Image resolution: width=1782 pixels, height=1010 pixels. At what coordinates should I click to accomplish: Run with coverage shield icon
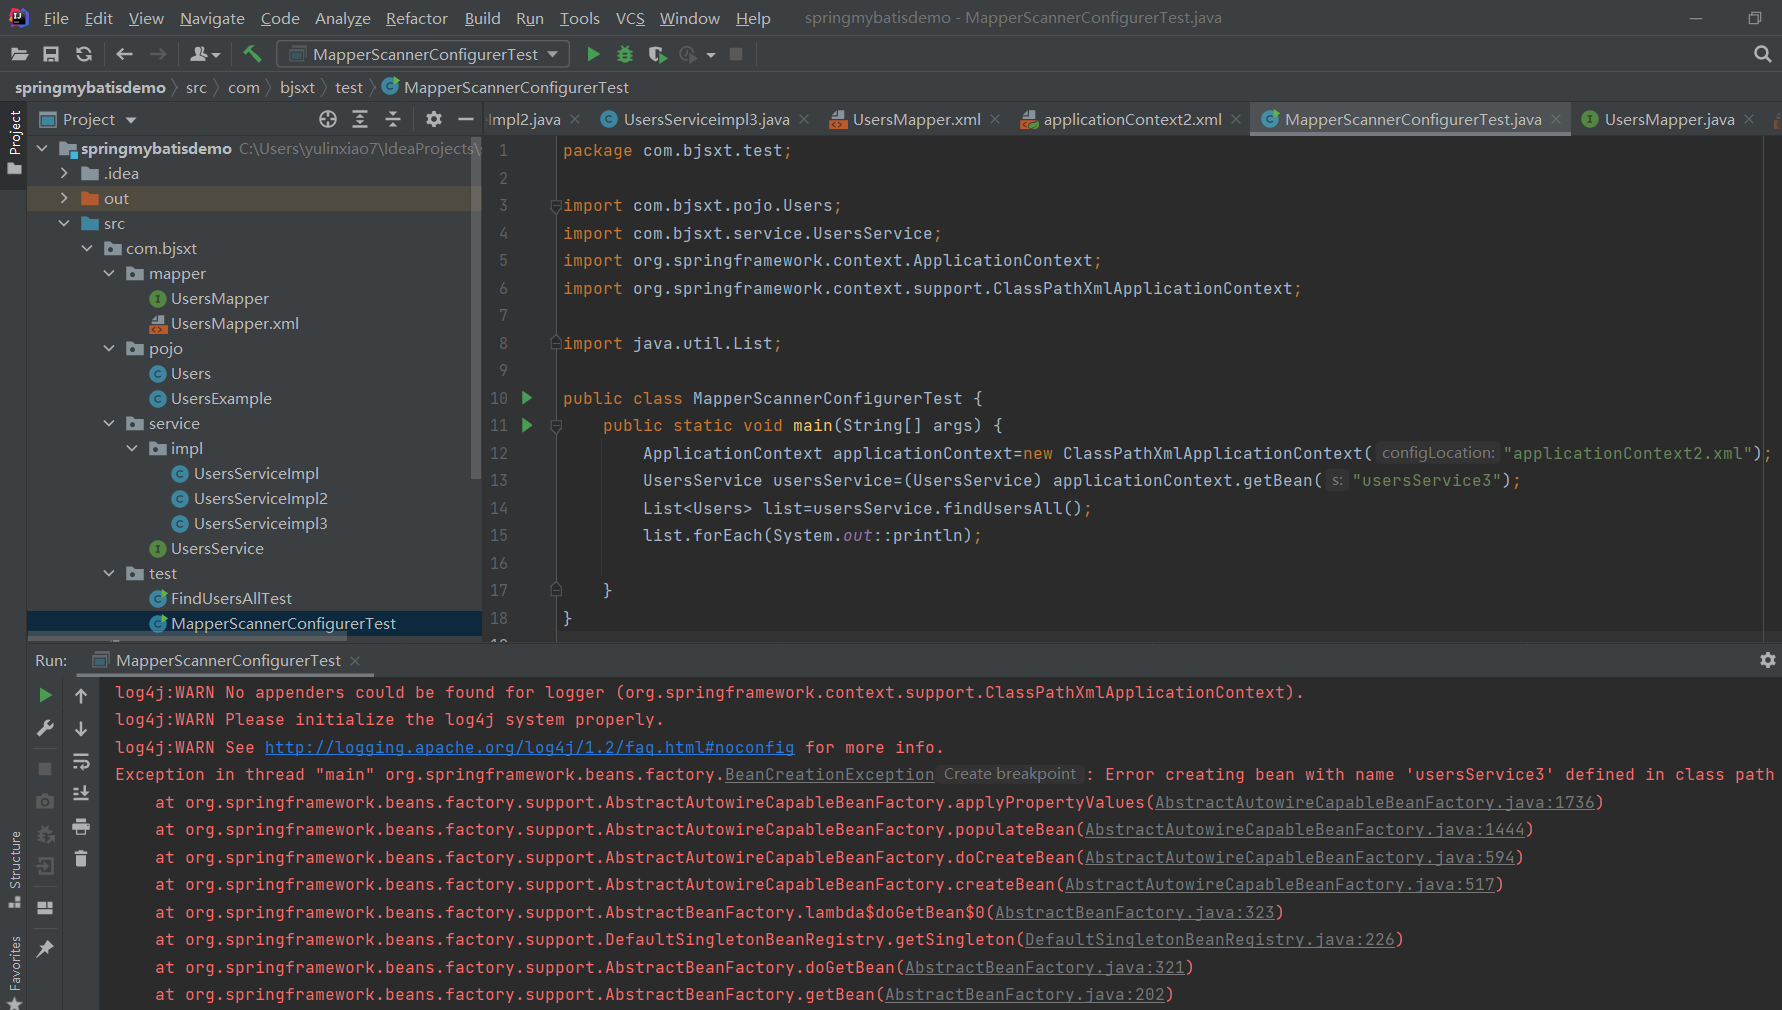[657, 54]
